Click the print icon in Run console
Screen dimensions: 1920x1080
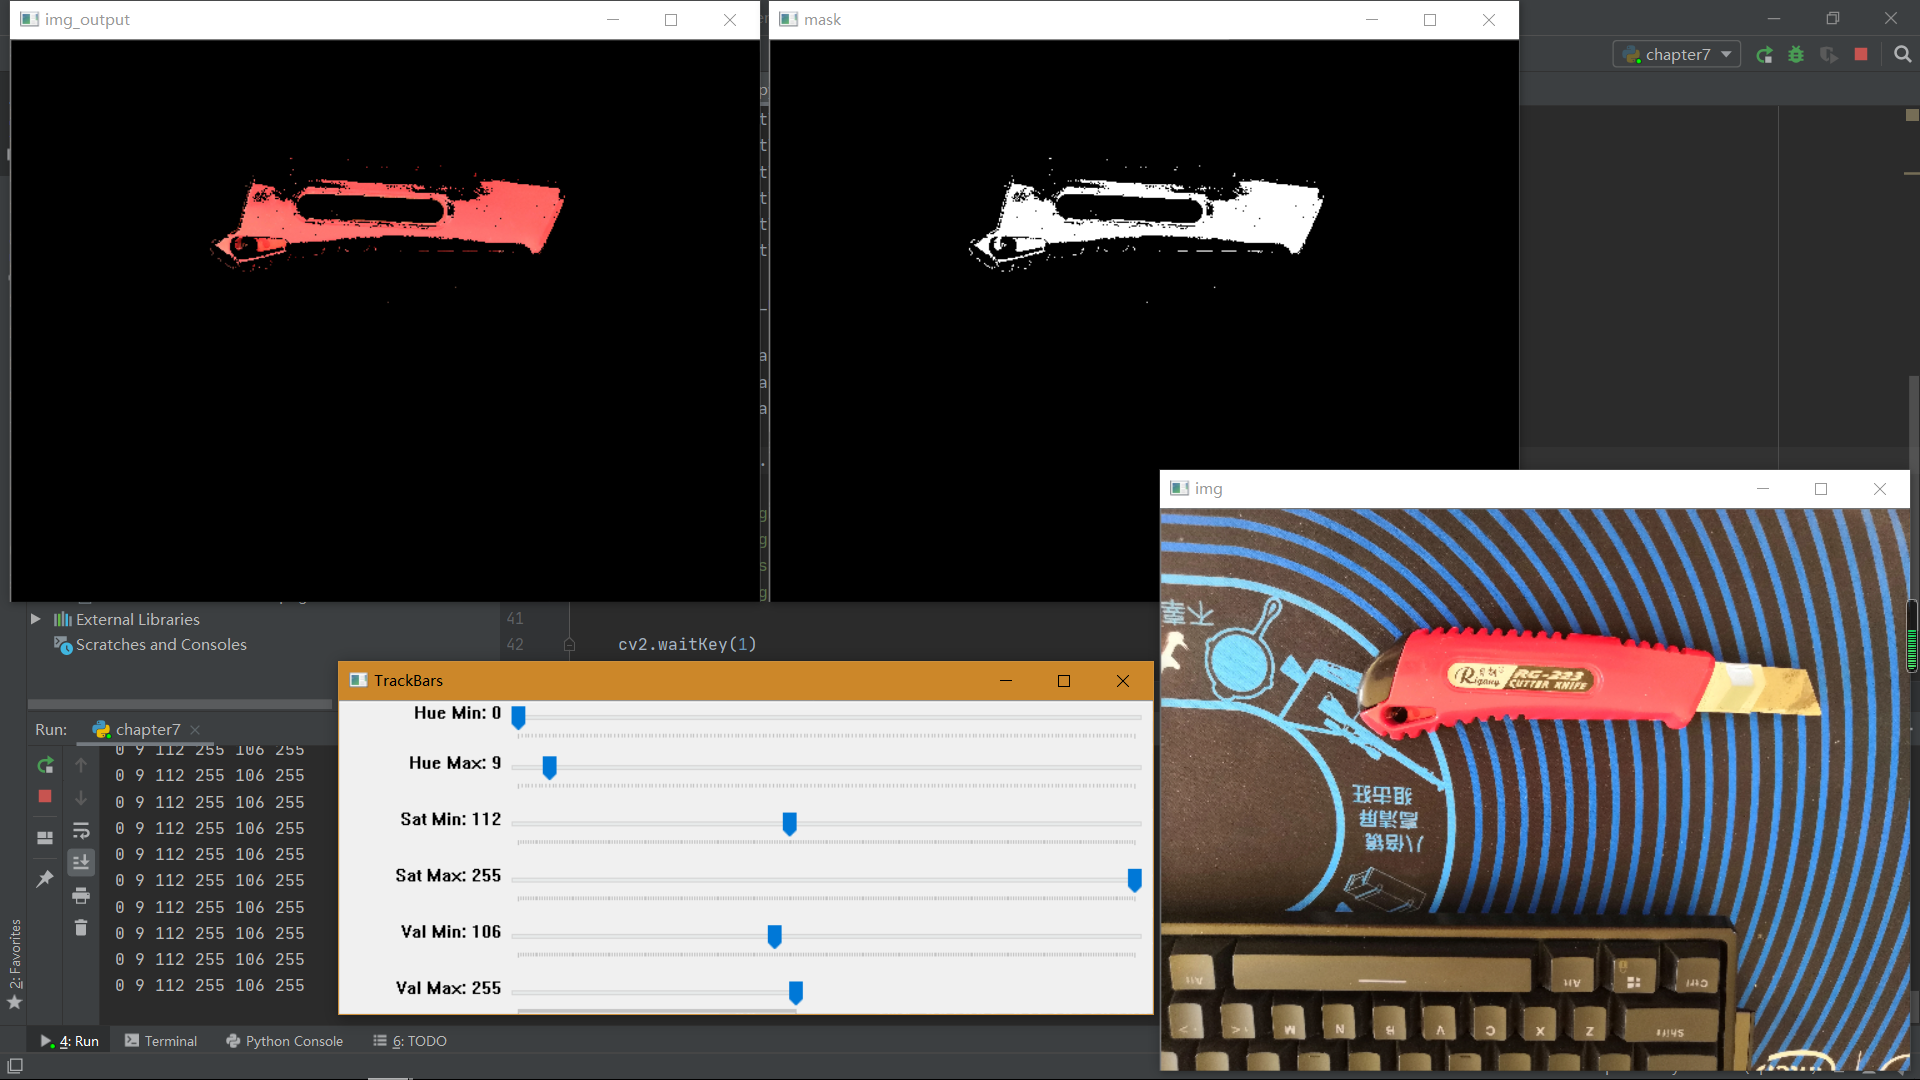(x=81, y=895)
